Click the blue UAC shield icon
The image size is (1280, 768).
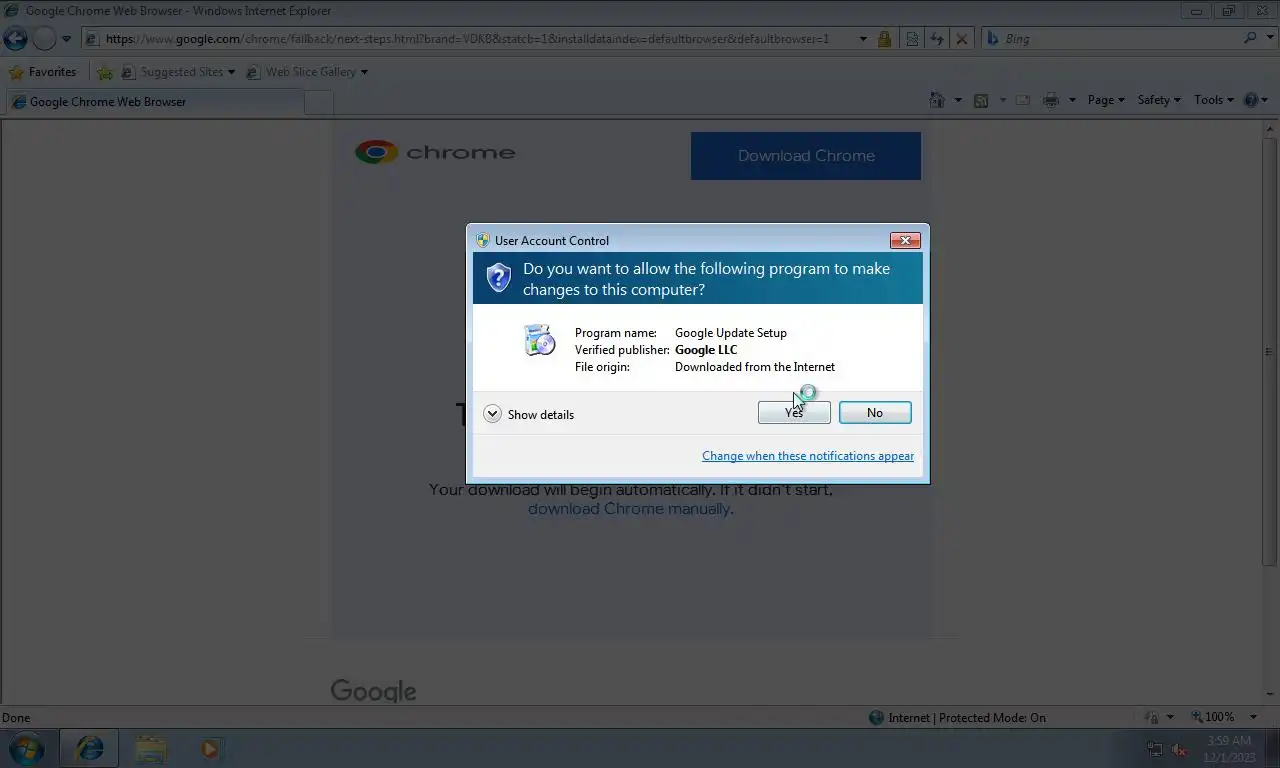point(498,277)
